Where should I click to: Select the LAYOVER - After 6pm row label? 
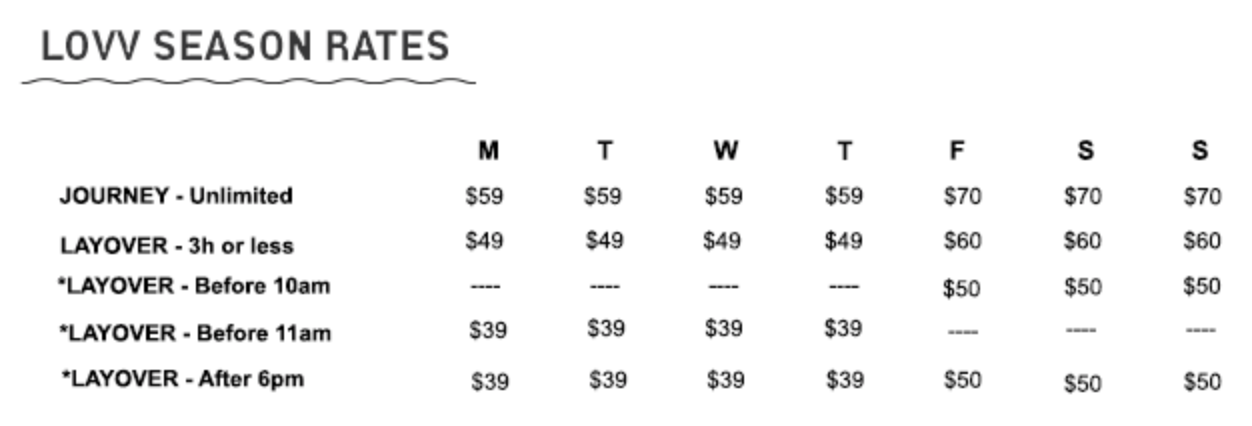[182, 379]
